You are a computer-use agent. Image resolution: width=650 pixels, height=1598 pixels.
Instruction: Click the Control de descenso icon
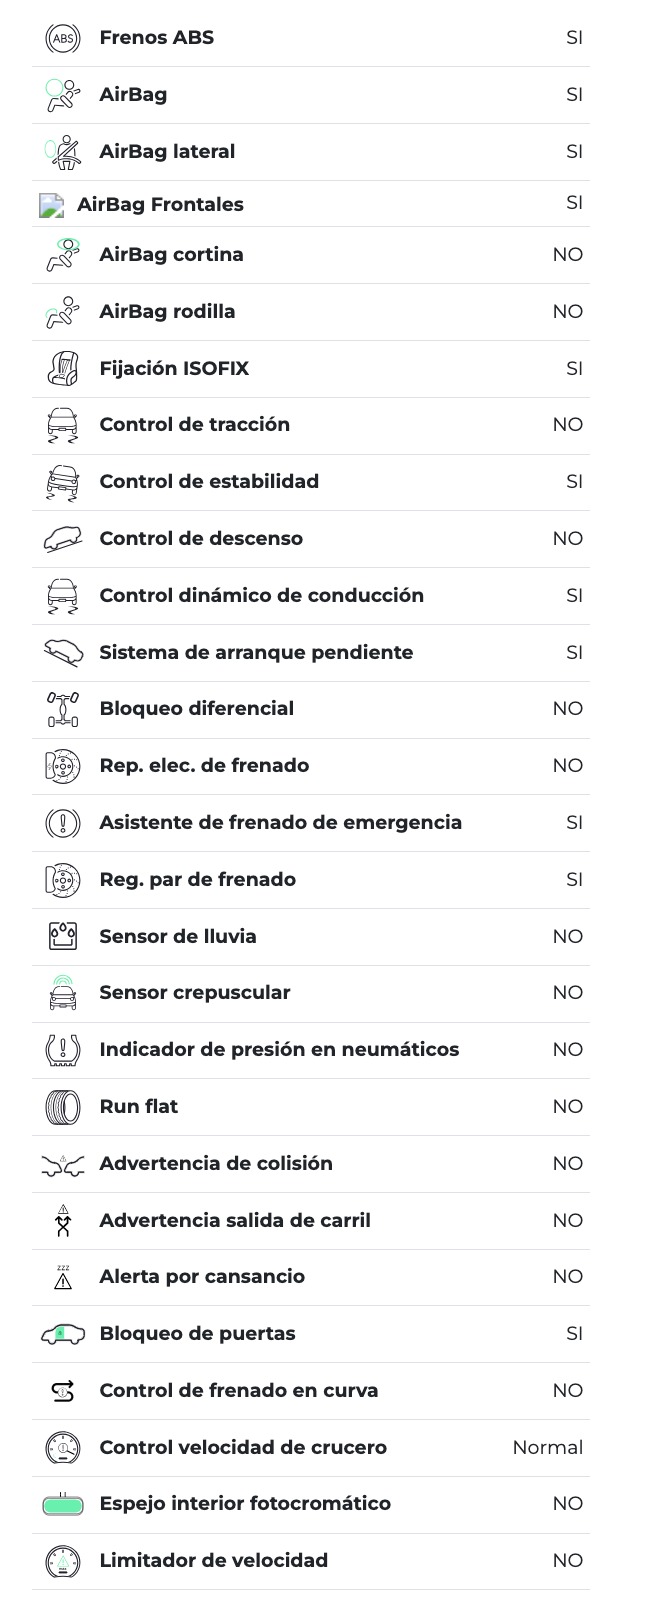click(62, 539)
